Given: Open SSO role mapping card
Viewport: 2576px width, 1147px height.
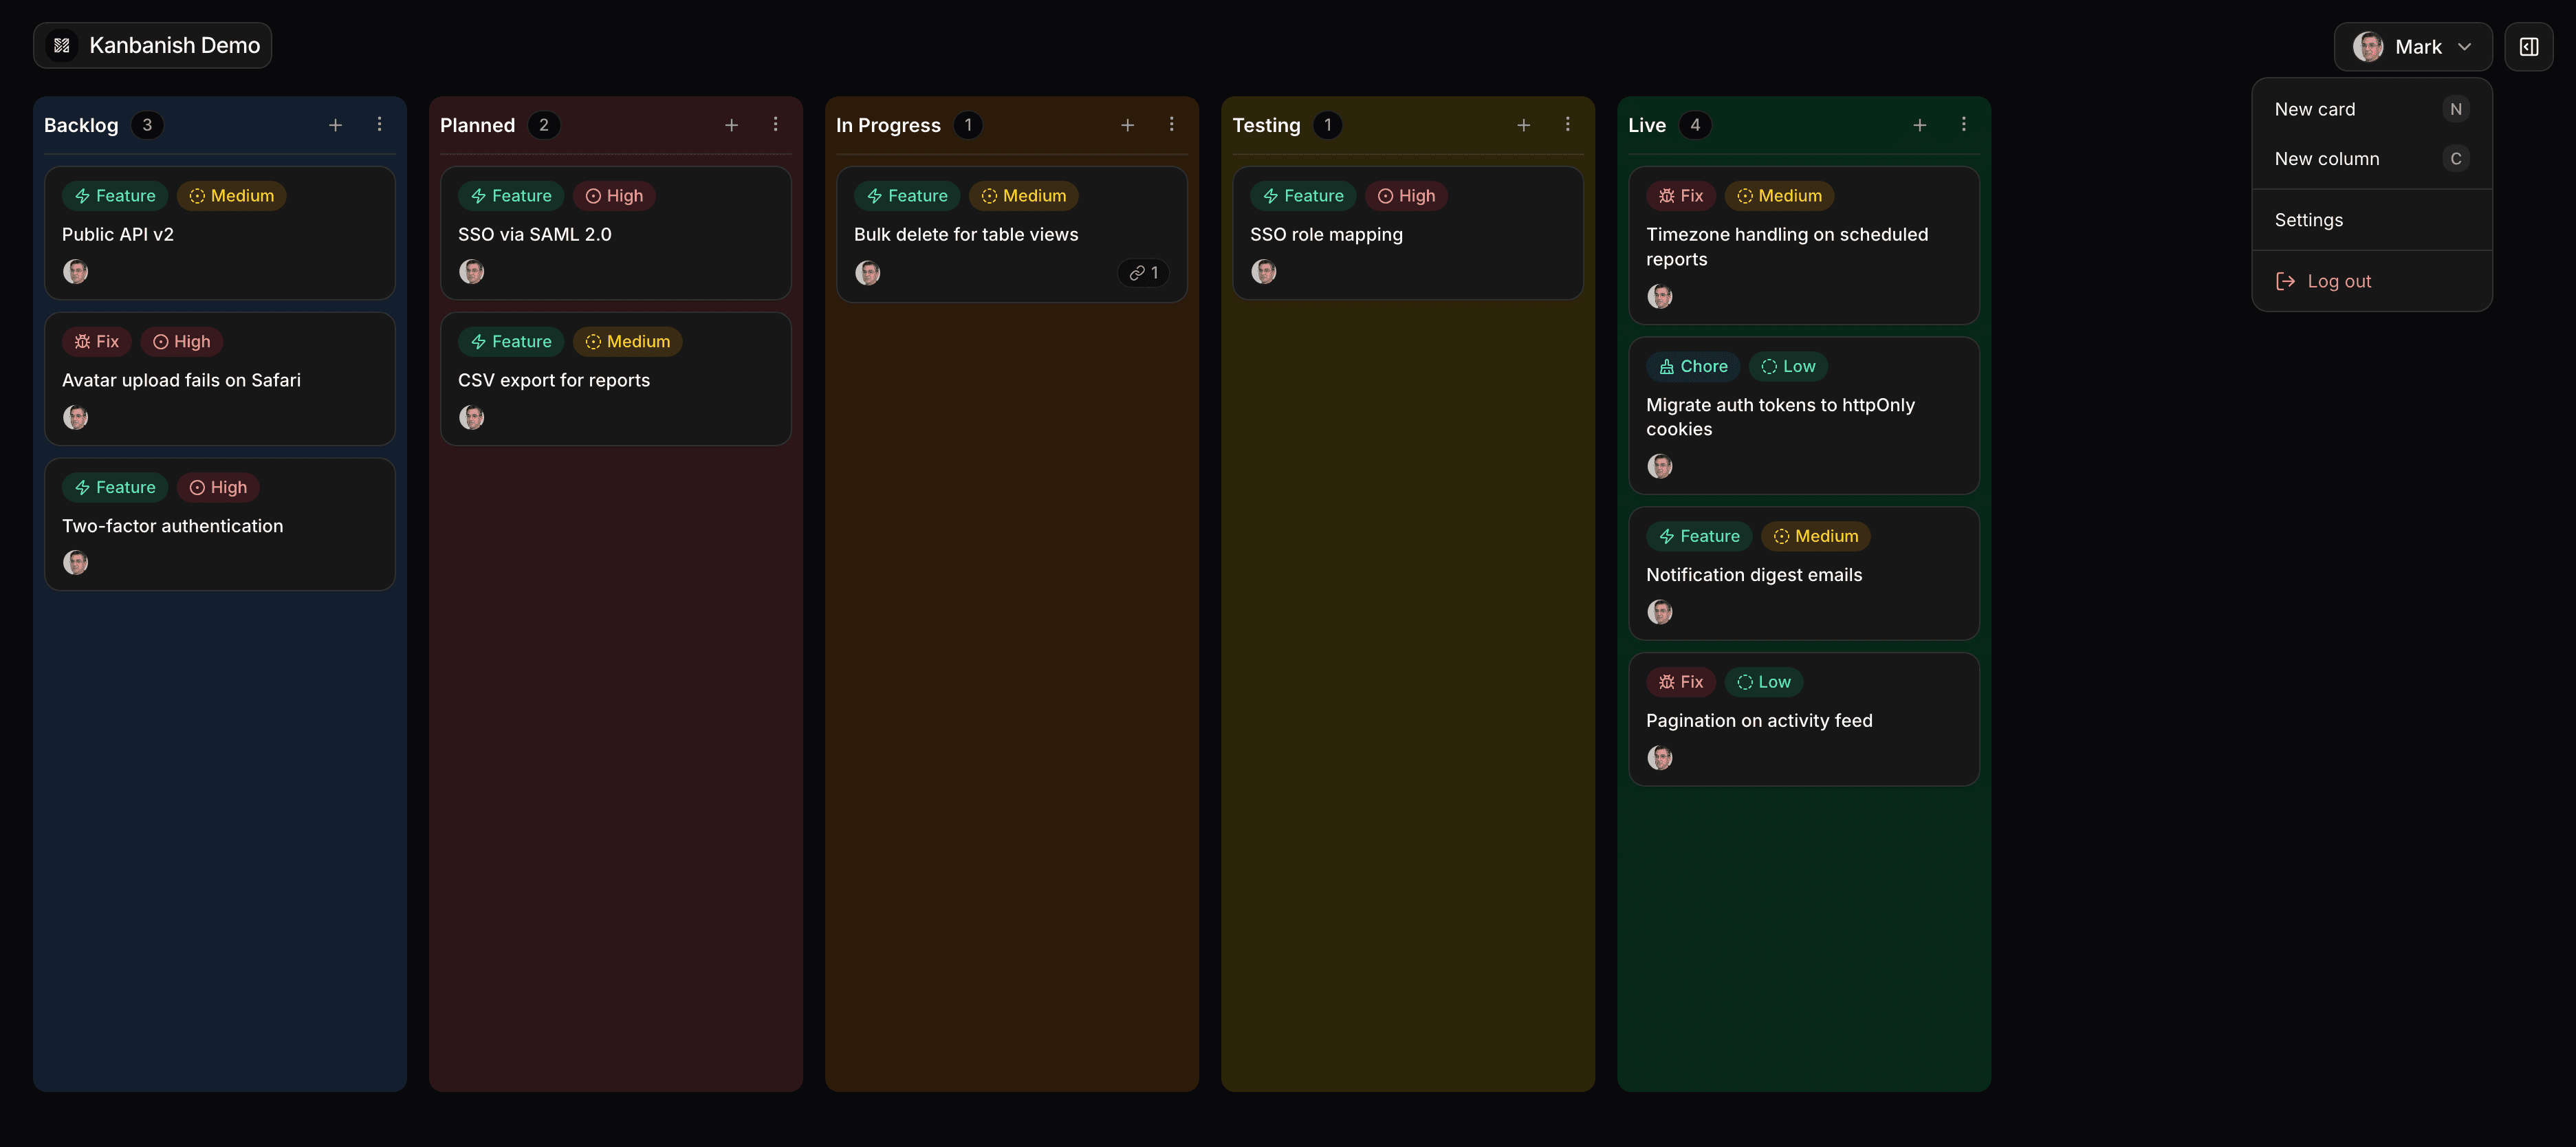Looking at the screenshot, I should pos(1408,233).
